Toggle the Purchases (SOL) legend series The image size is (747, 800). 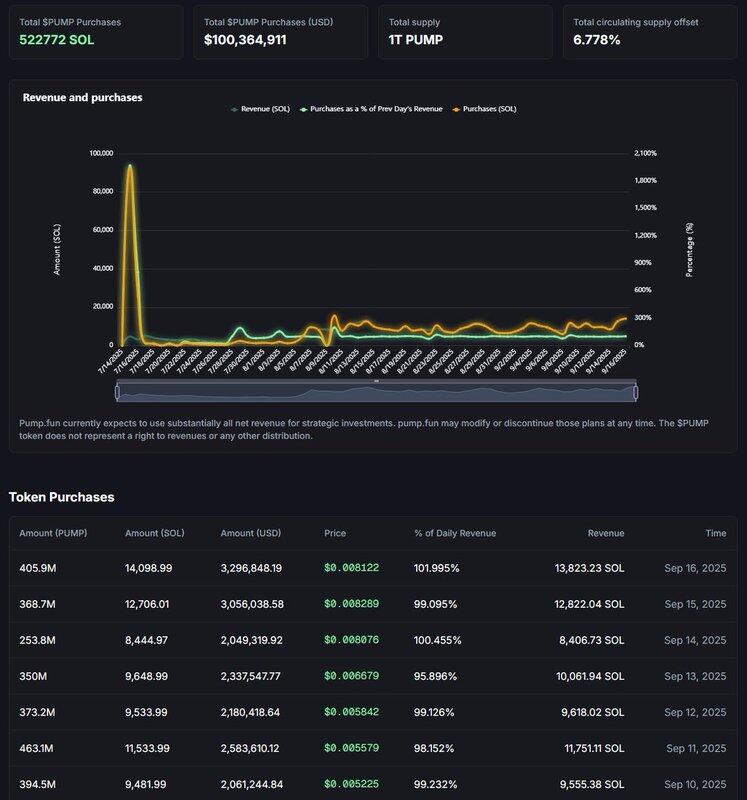point(484,109)
